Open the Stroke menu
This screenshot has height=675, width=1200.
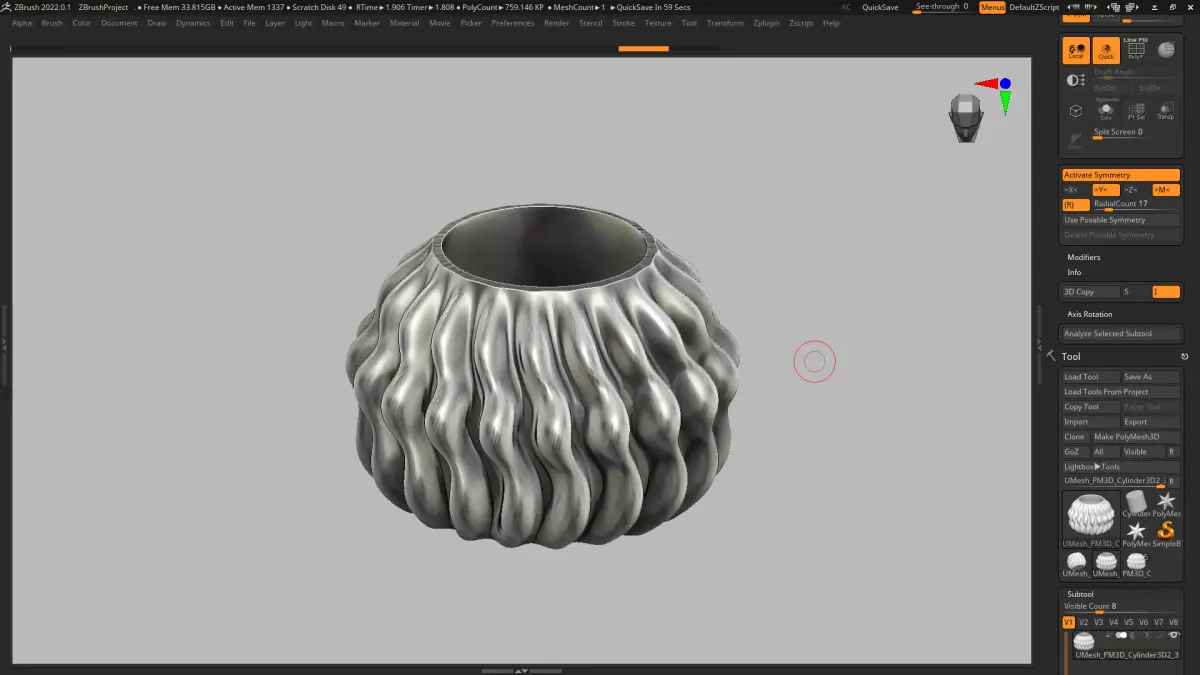(623, 23)
